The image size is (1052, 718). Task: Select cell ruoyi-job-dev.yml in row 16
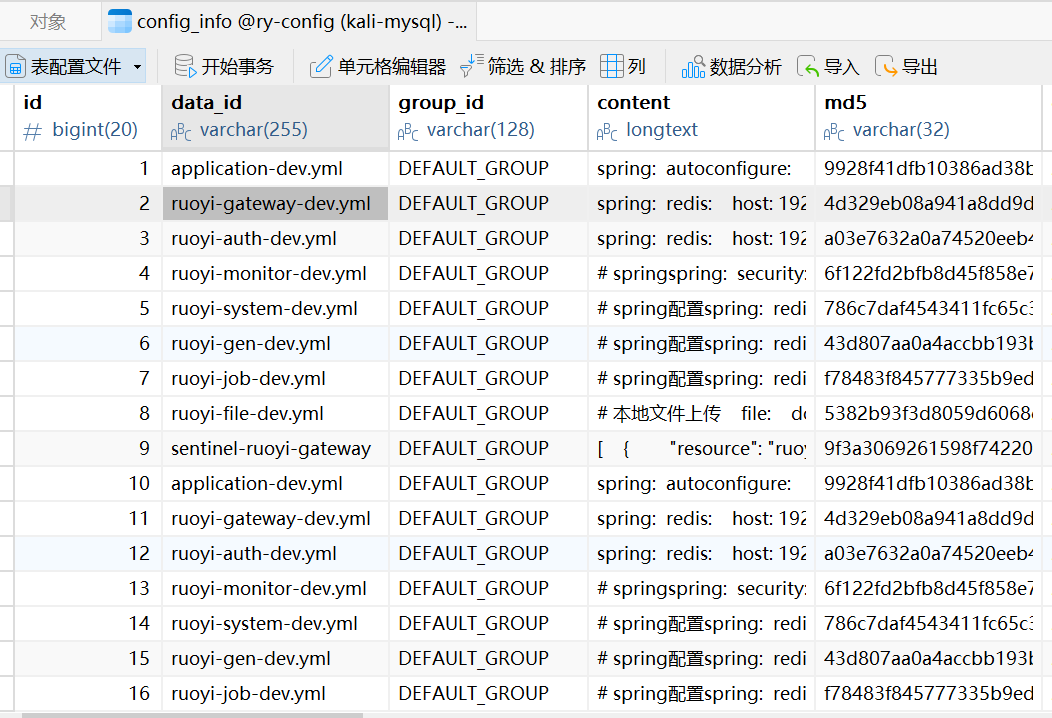point(275,693)
